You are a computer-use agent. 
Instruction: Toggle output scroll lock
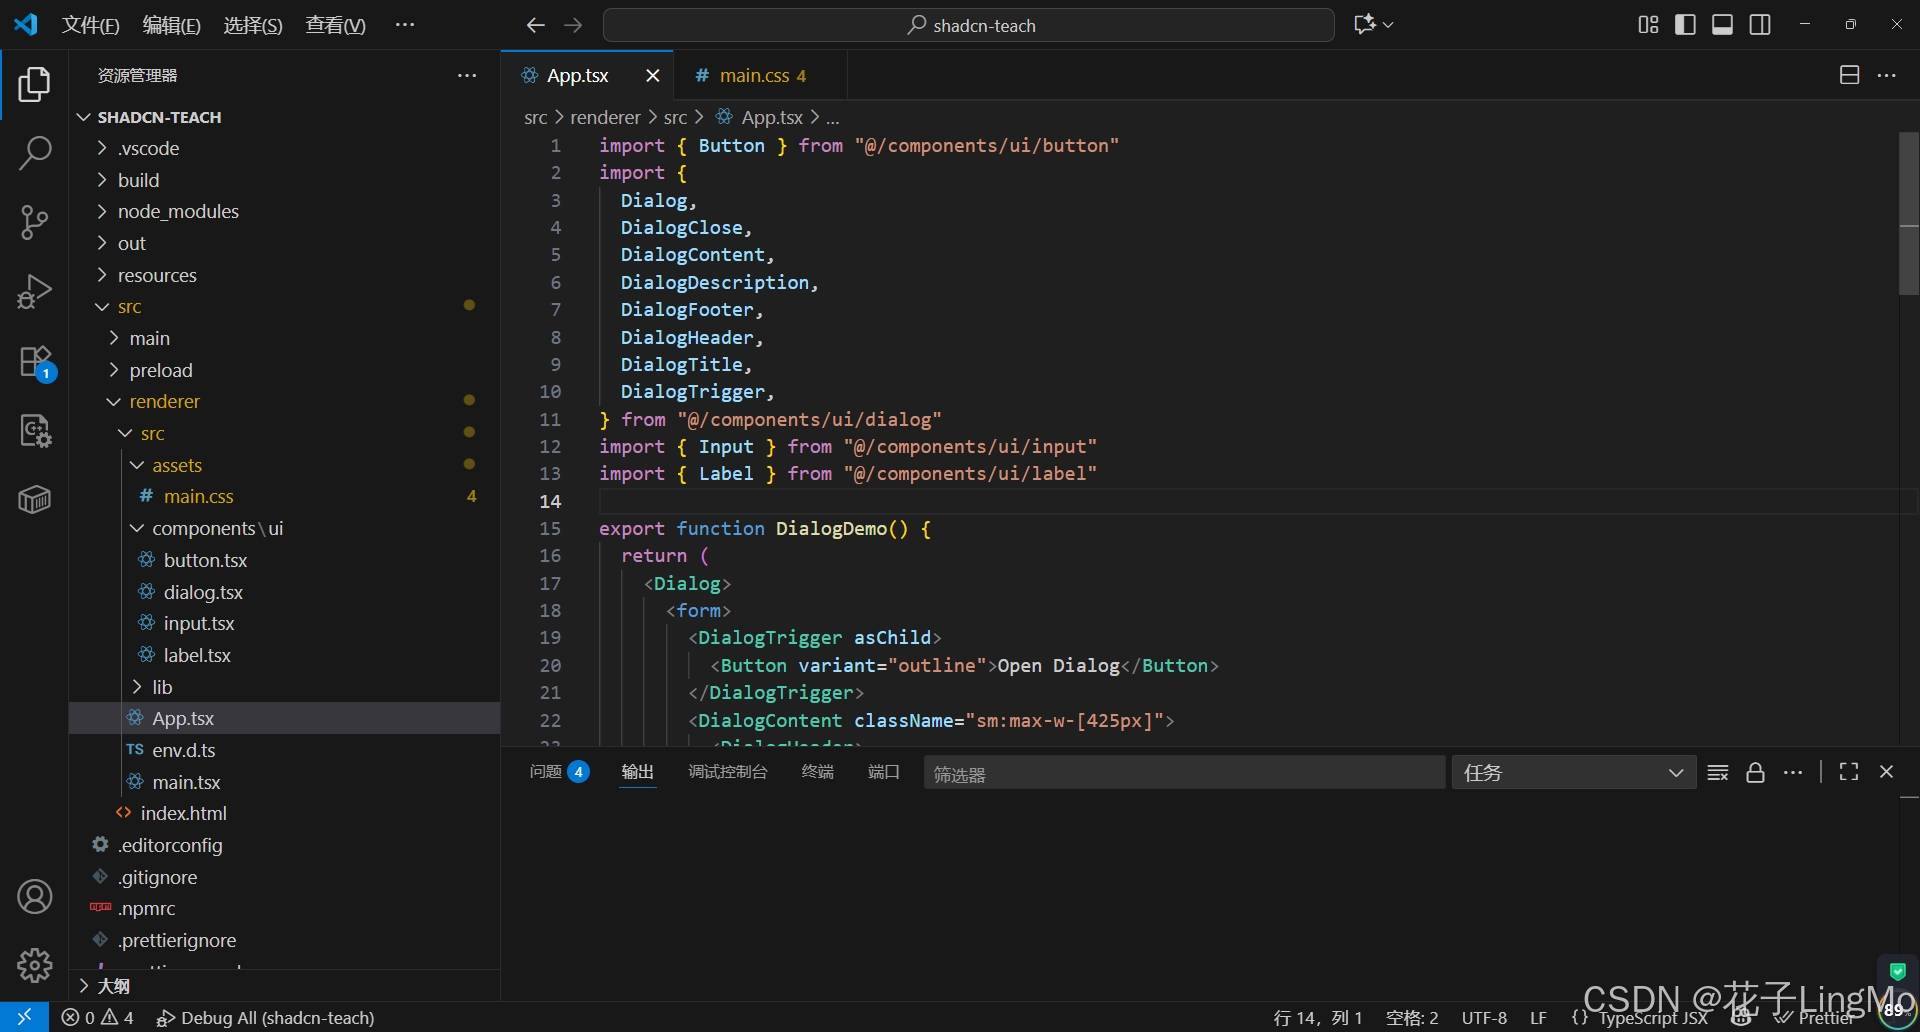[1755, 772]
